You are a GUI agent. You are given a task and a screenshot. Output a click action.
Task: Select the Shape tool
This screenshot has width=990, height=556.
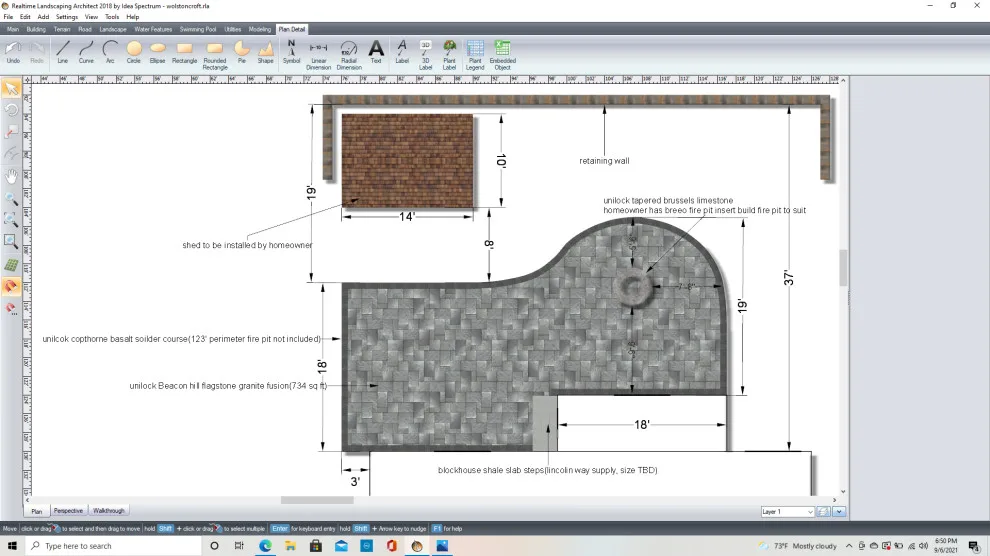point(266,52)
